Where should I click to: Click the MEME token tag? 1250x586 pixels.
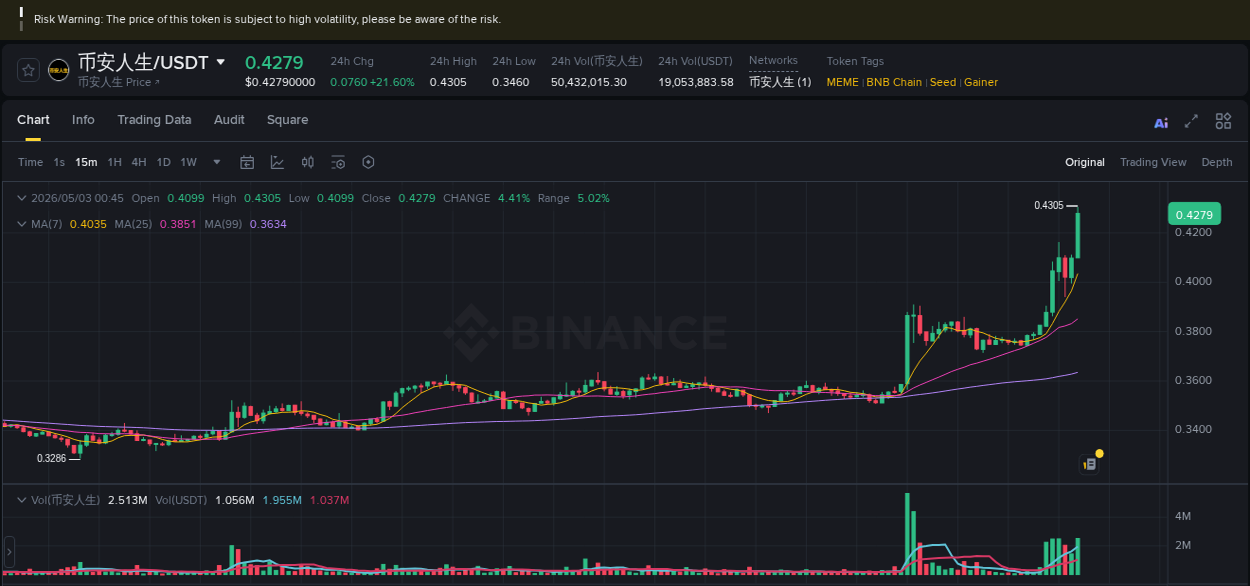842,82
